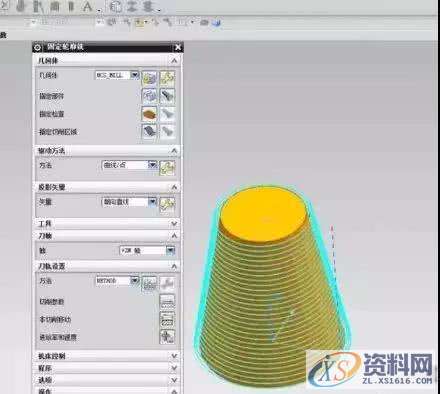Collapse the 刀轨设置 section
Screen dimensions: 440x394
click(174, 266)
